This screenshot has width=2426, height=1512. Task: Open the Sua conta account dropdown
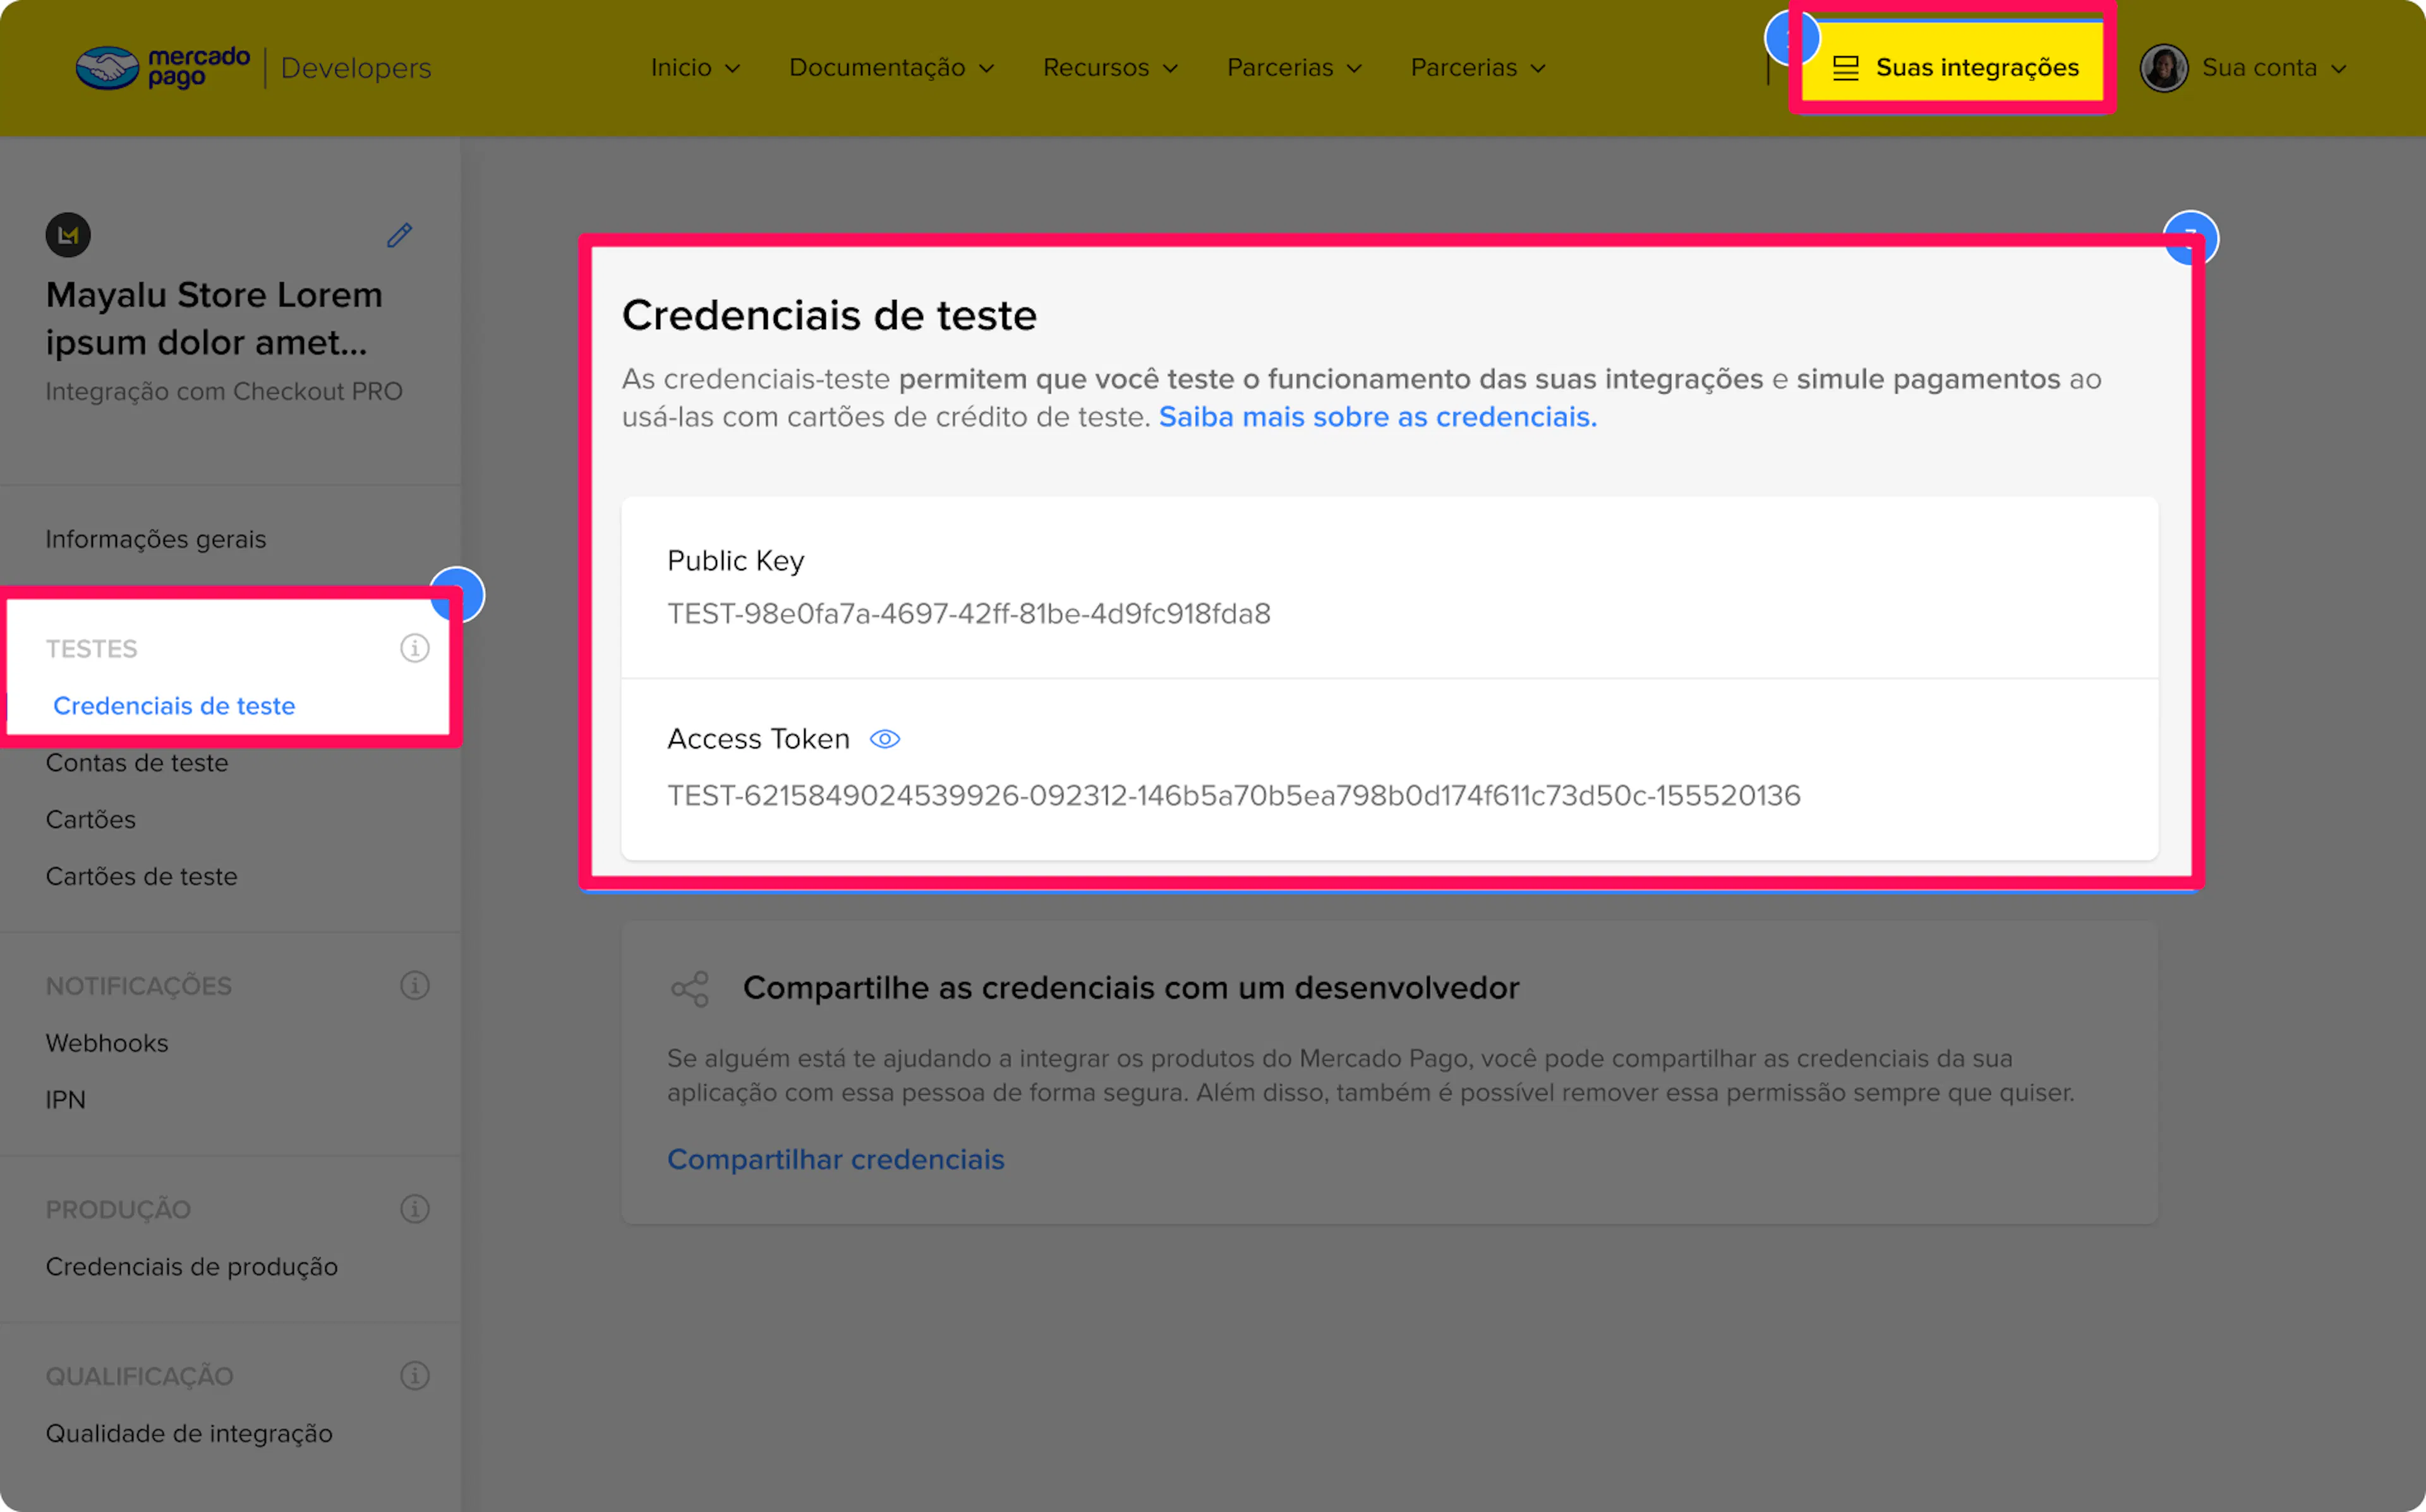click(x=2243, y=67)
